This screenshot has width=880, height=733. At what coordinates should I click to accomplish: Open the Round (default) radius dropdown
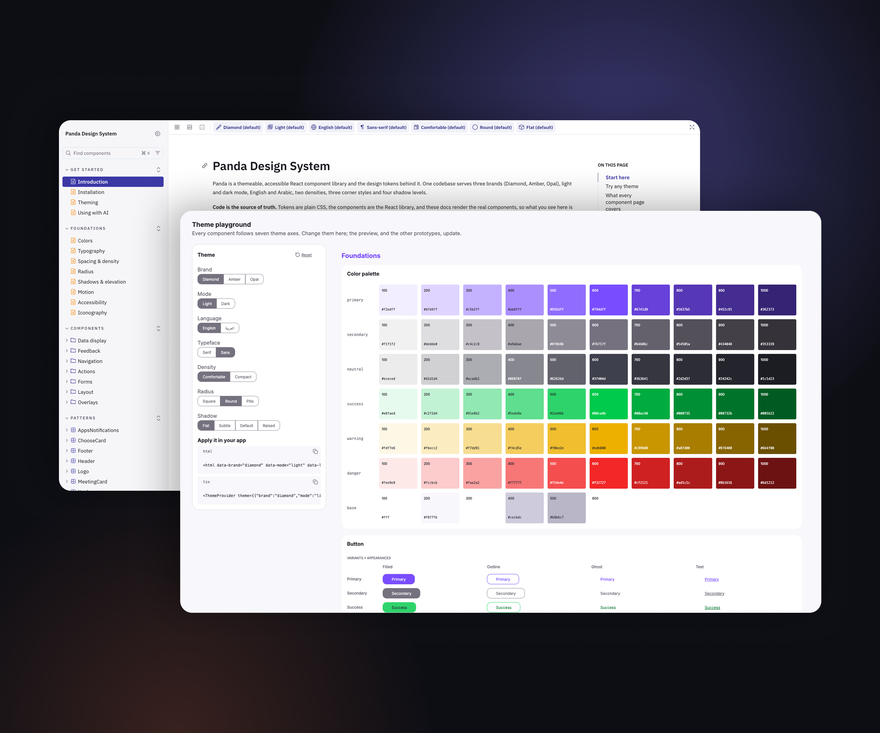click(x=492, y=127)
